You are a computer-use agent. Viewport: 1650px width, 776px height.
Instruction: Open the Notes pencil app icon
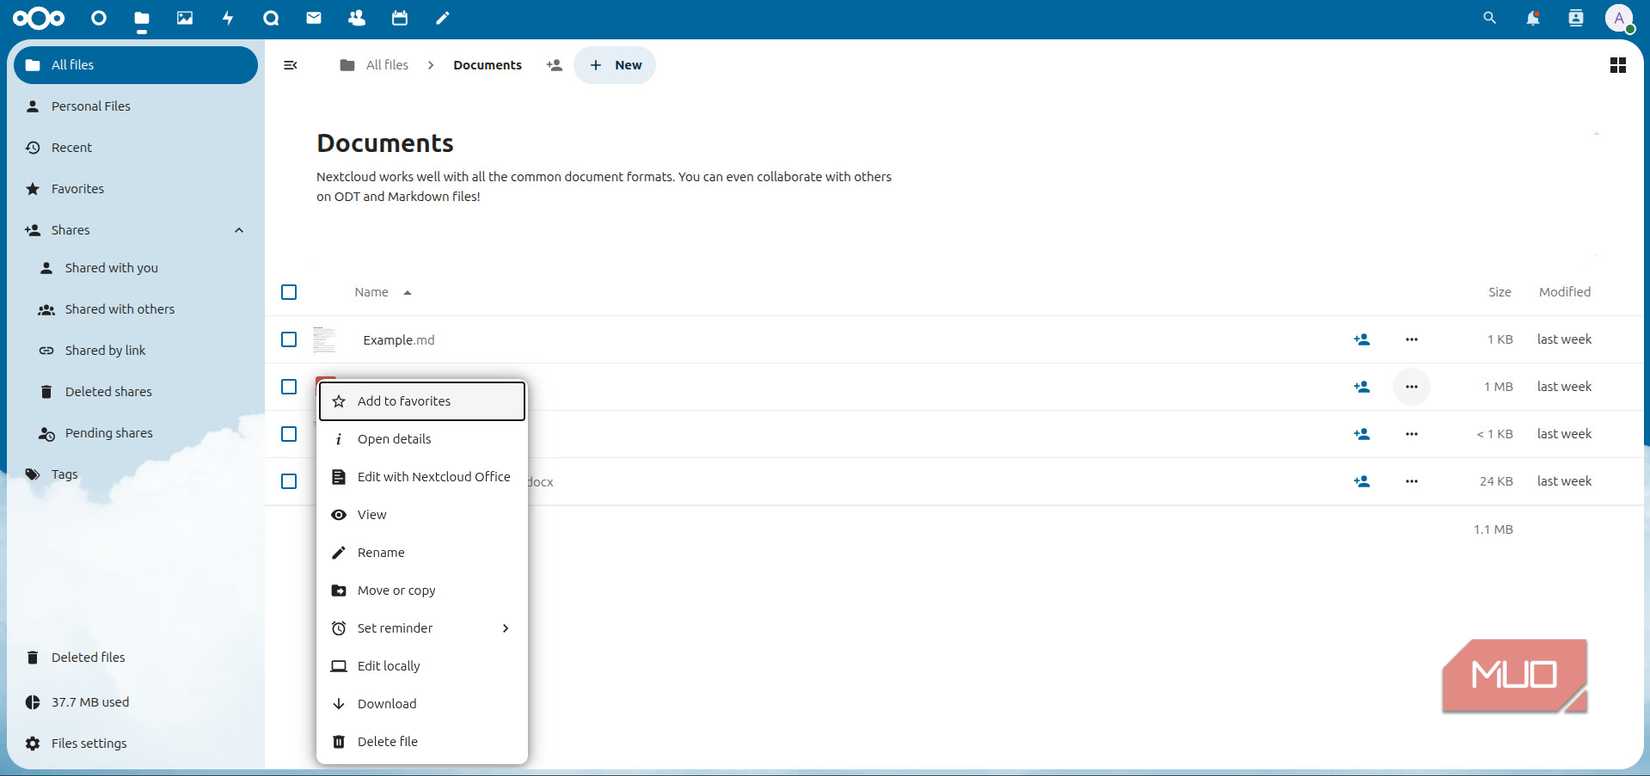[443, 18]
